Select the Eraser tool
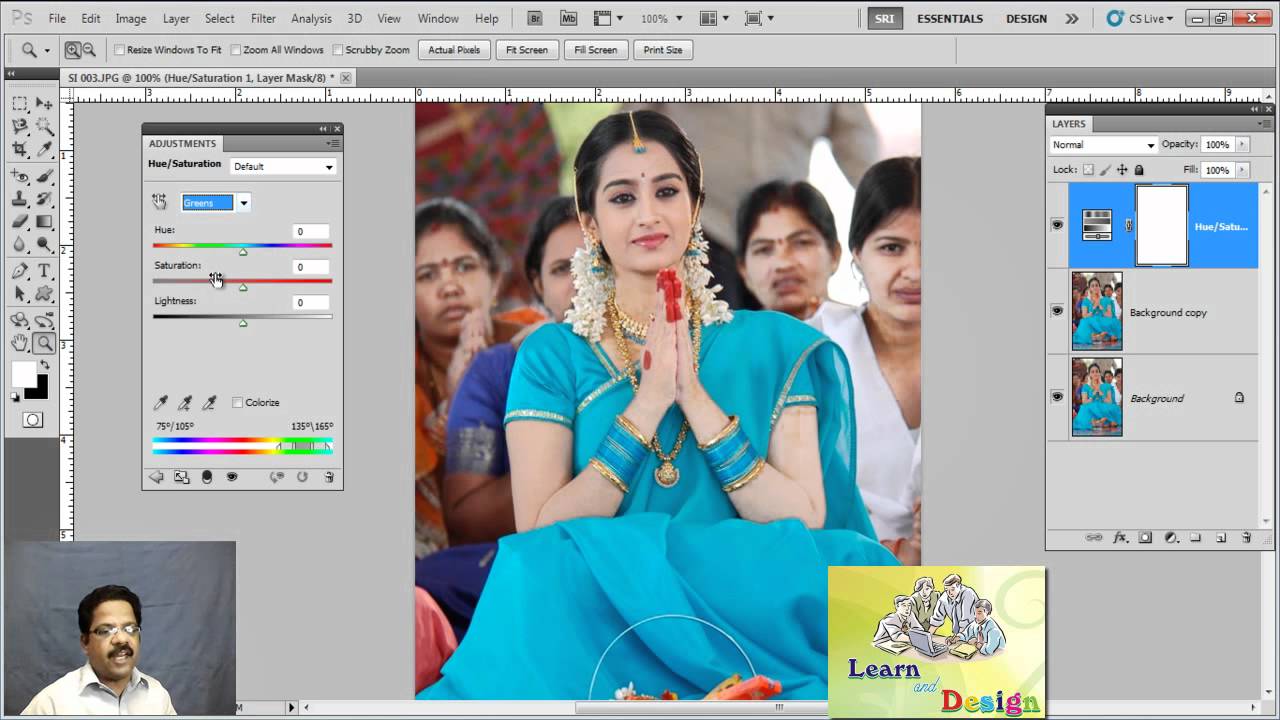This screenshot has width=1280, height=720. (x=20, y=222)
